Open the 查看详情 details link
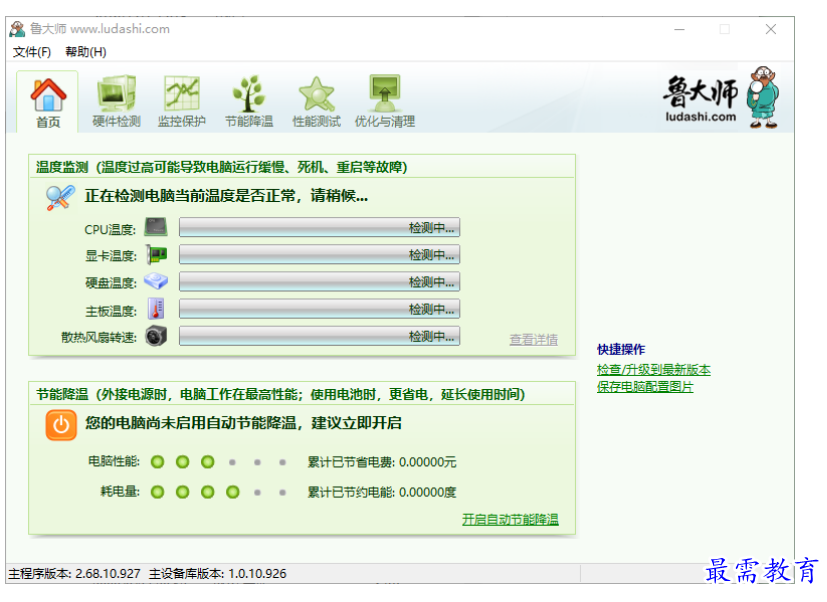The width and height of the screenshot is (827, 602). click(x=534, y=340)
